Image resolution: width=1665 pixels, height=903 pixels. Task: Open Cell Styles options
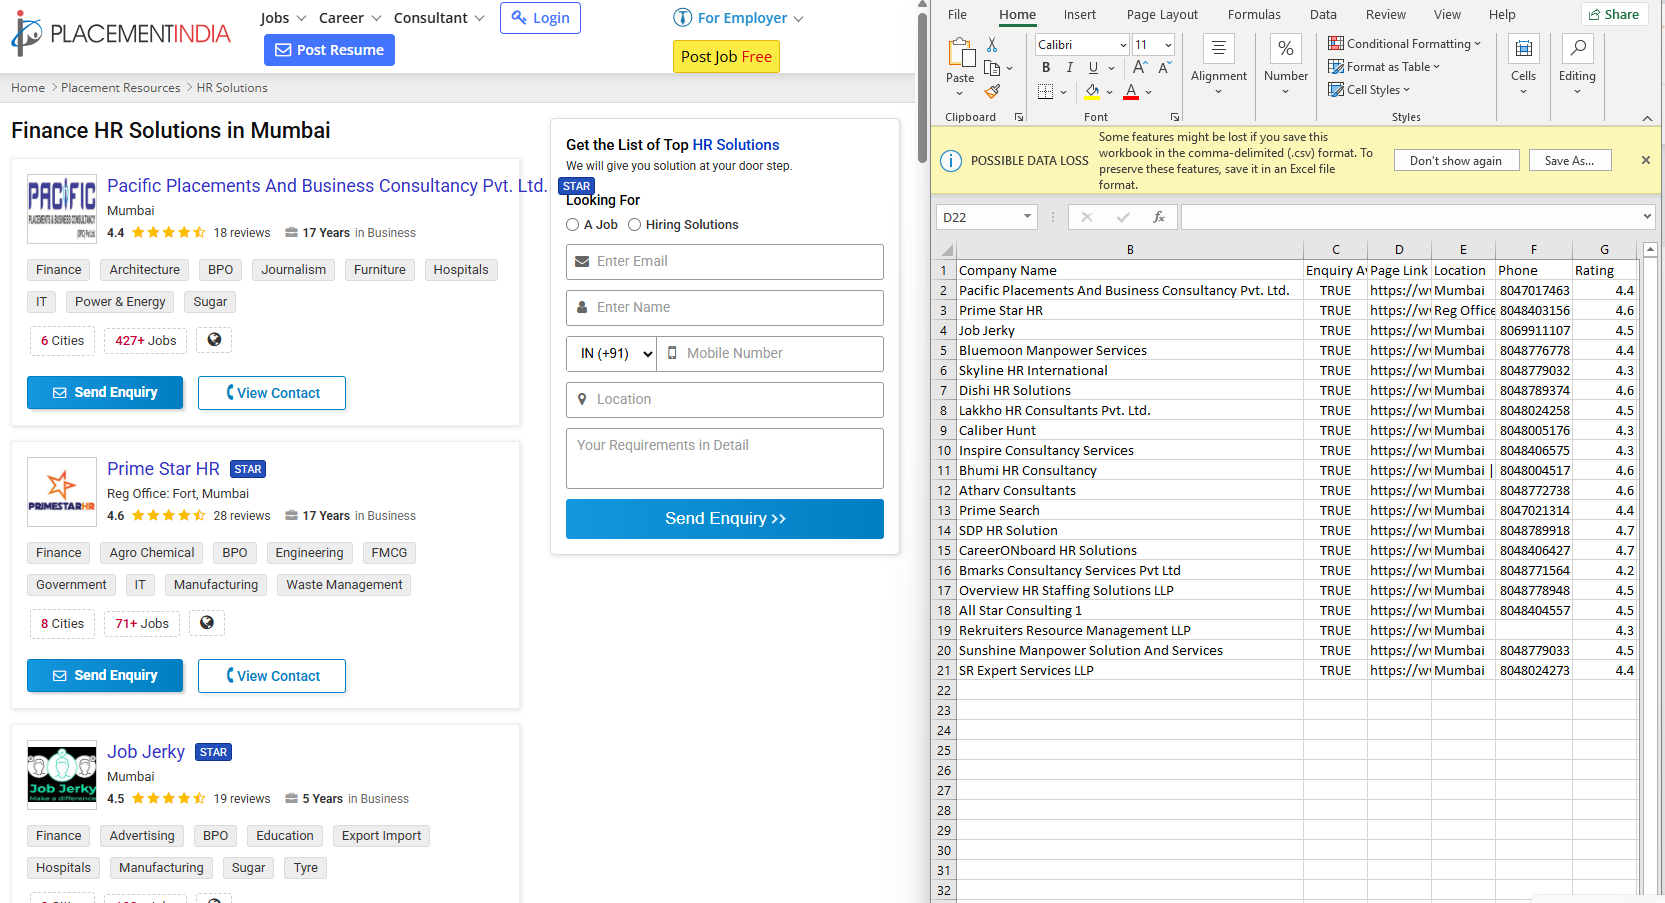coord(1370,89)
